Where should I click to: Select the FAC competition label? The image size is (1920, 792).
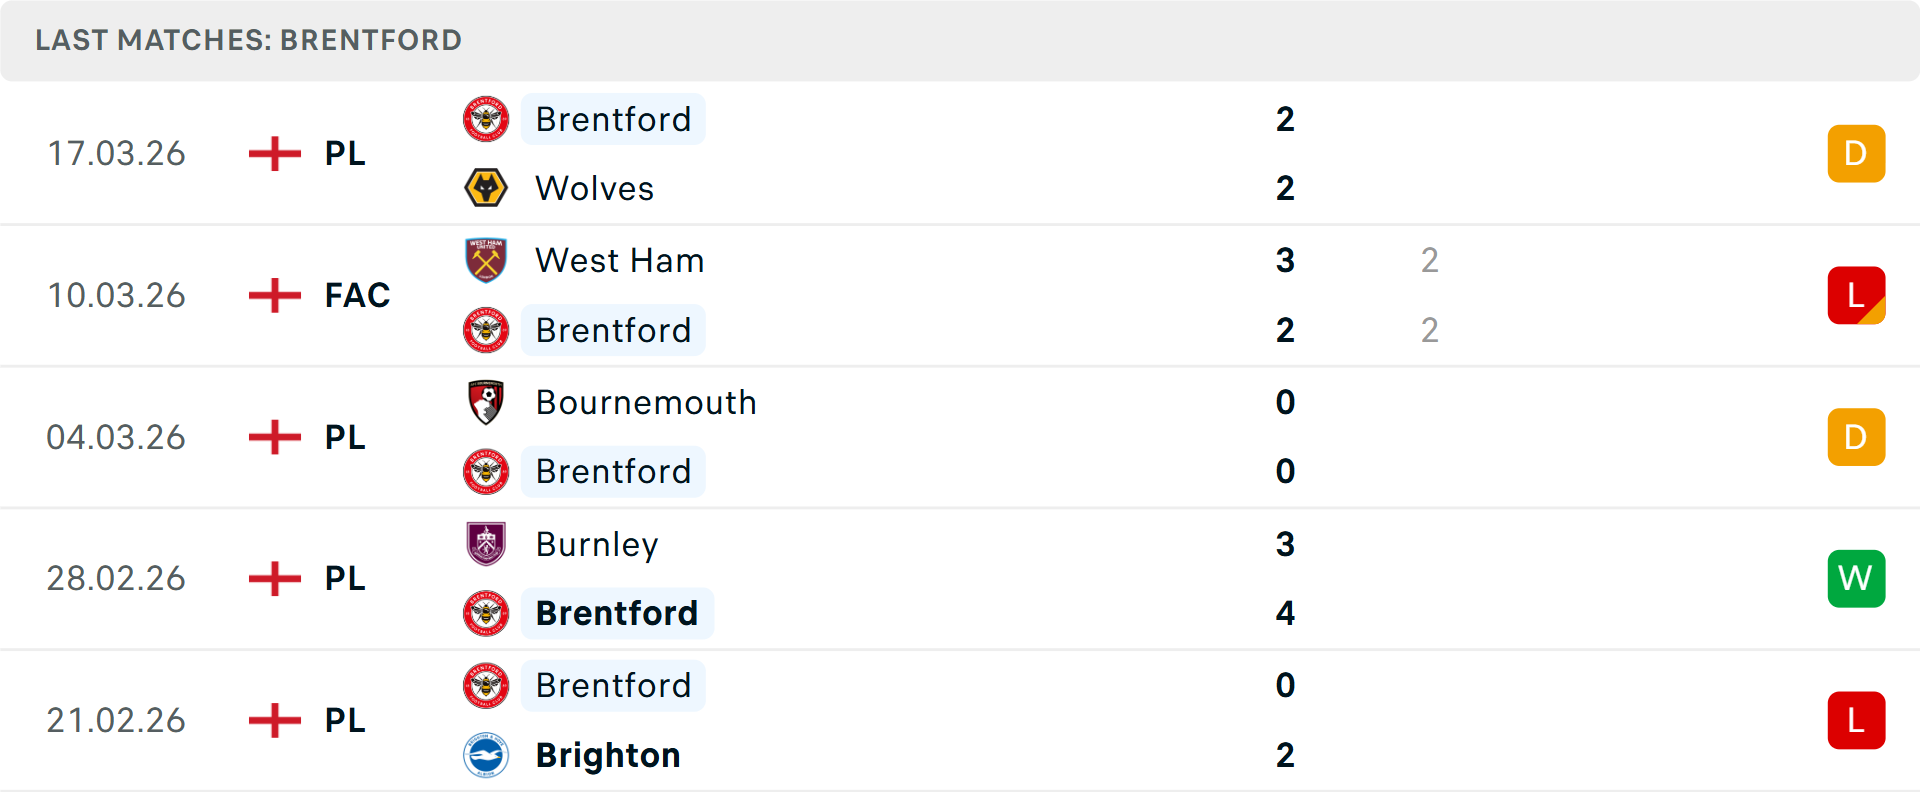pos(357,295)
